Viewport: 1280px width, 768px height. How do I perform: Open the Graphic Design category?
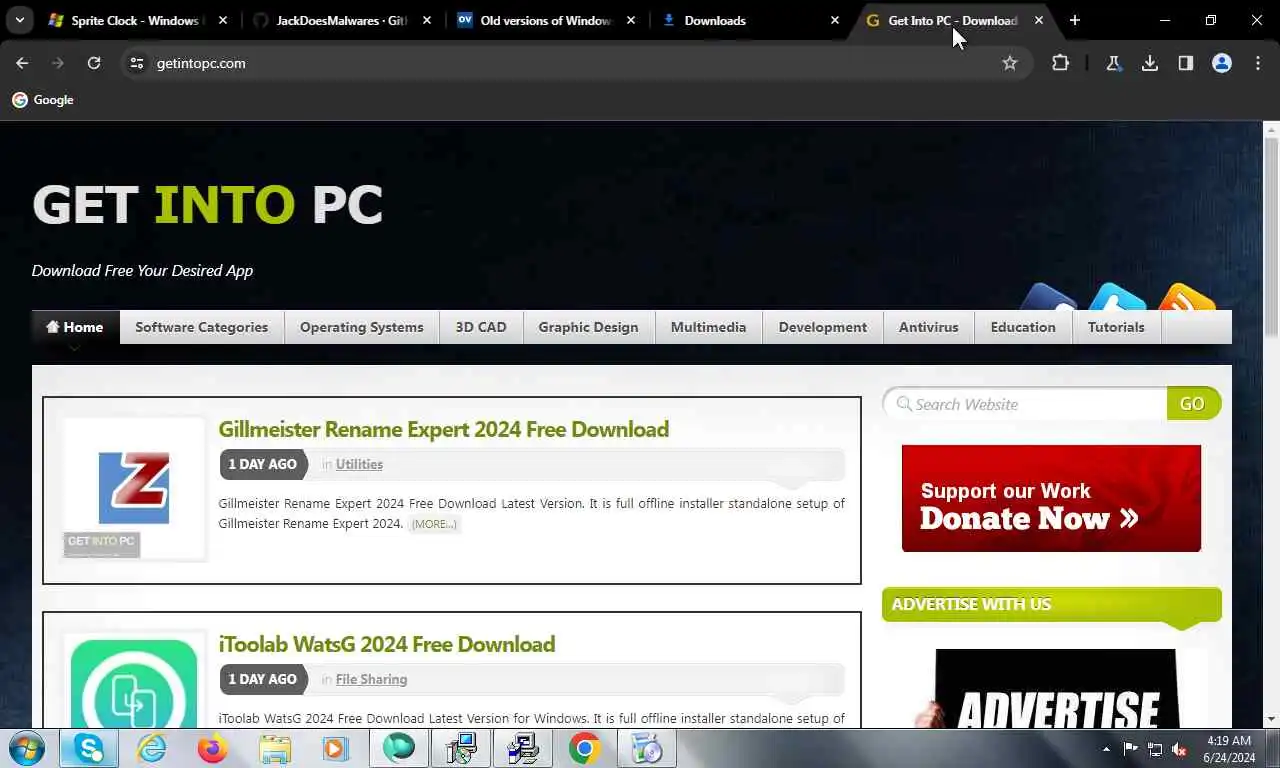[x=588, y=327]
